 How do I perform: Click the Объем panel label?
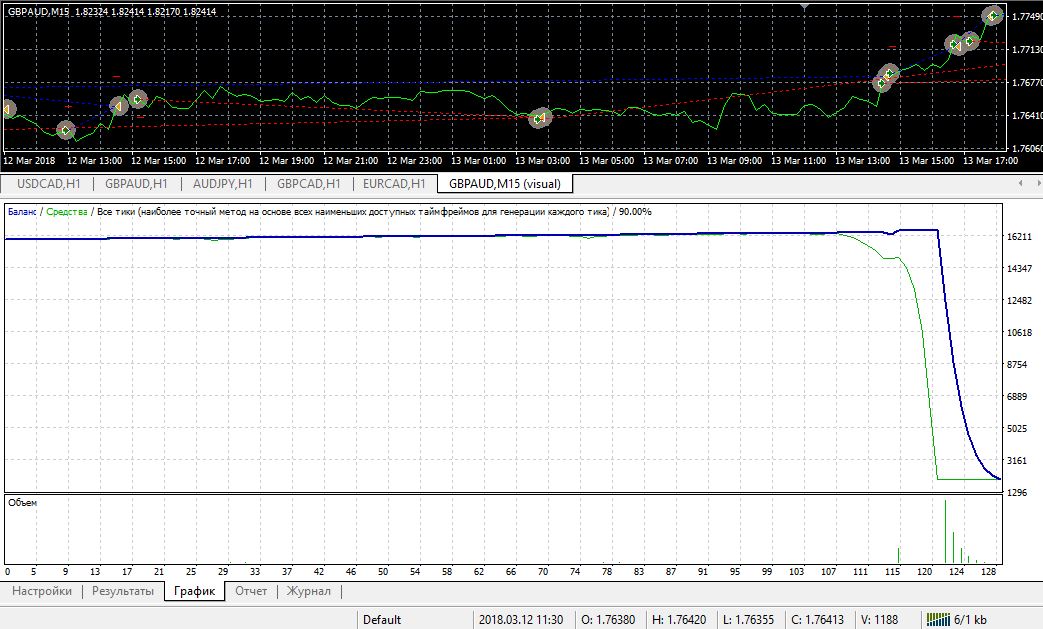(23, 503)
